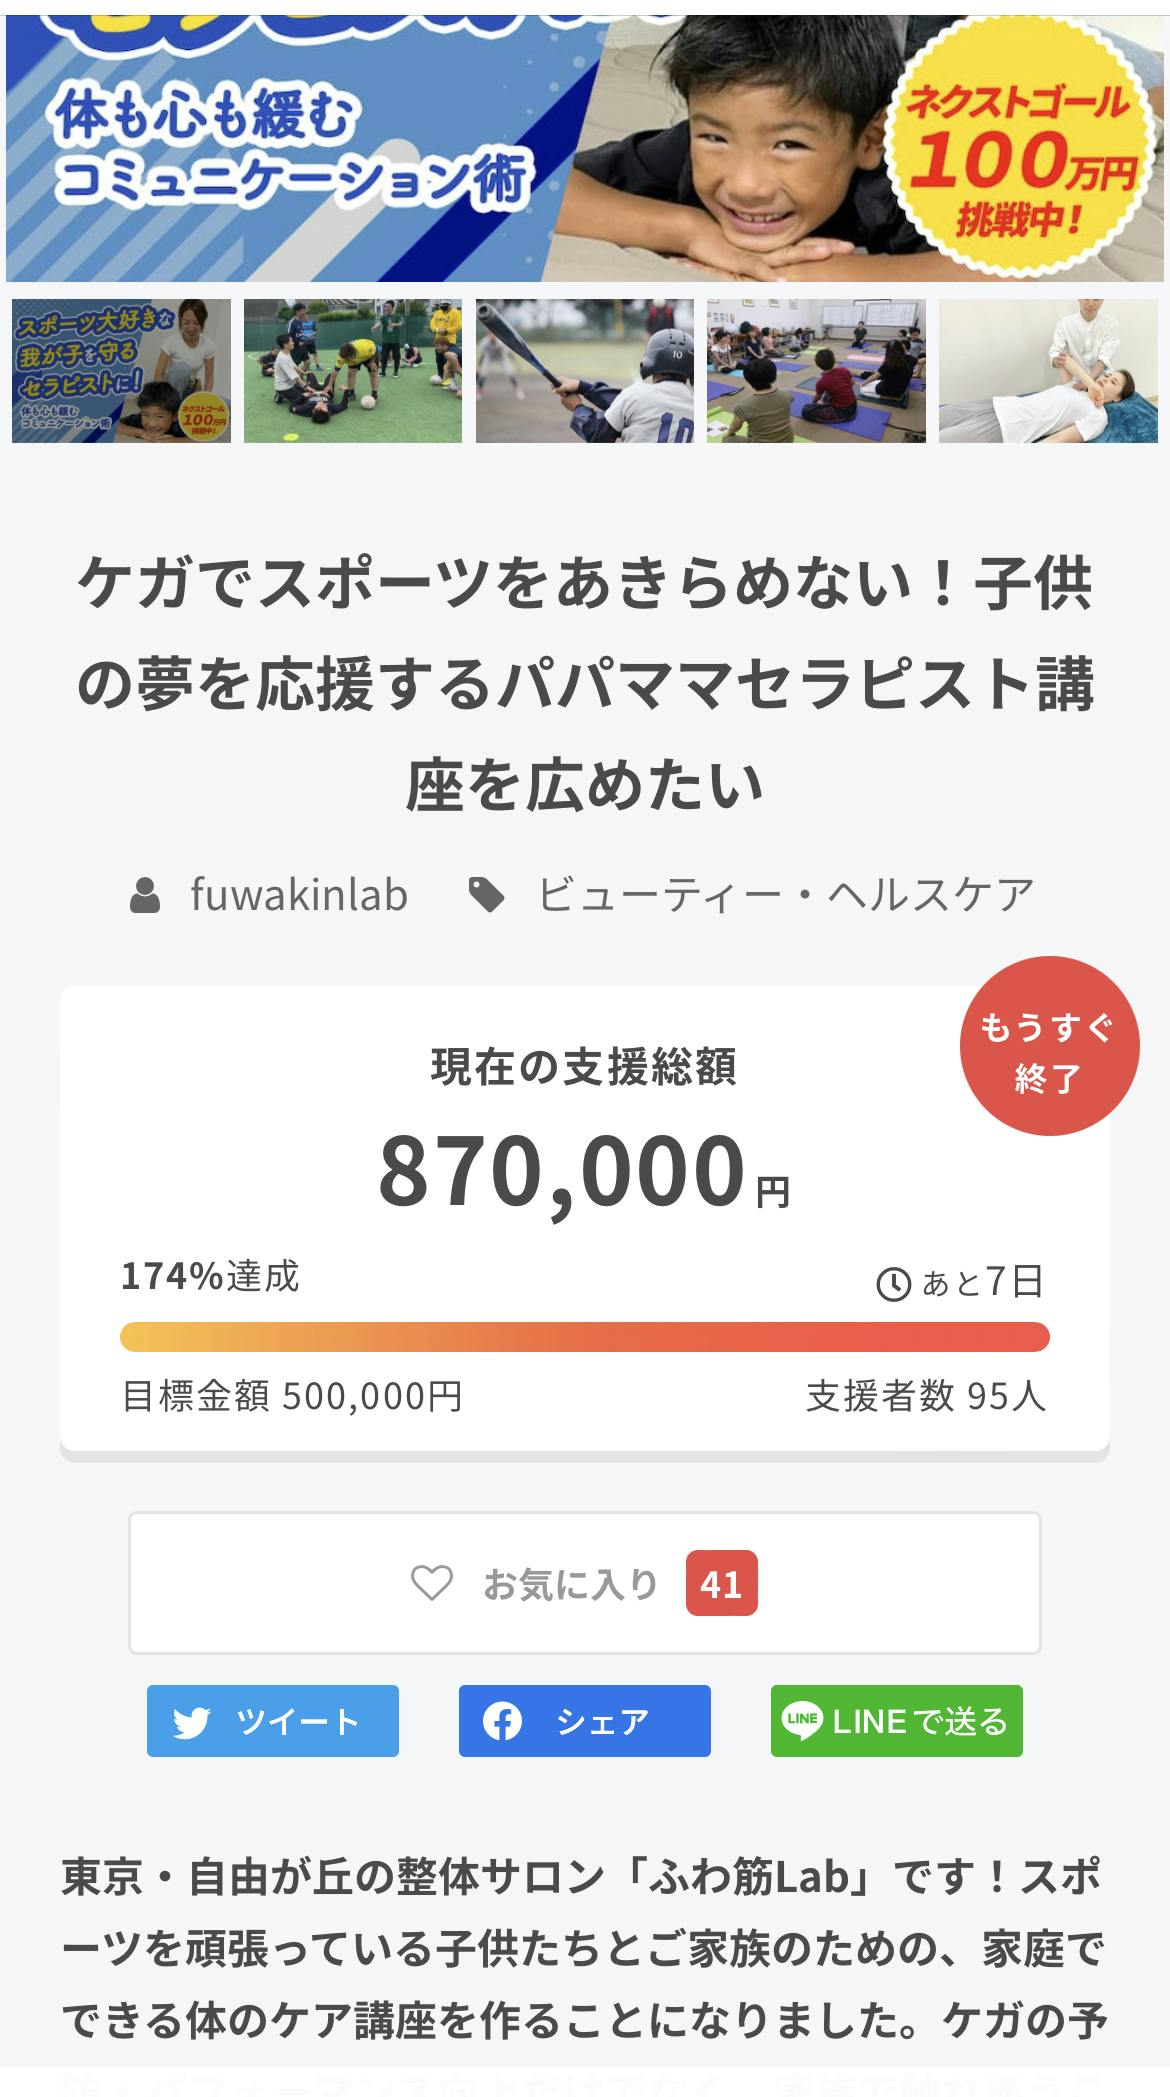Select the first banner thumbnail
1170x2097 pixels.
click(121, 371)
